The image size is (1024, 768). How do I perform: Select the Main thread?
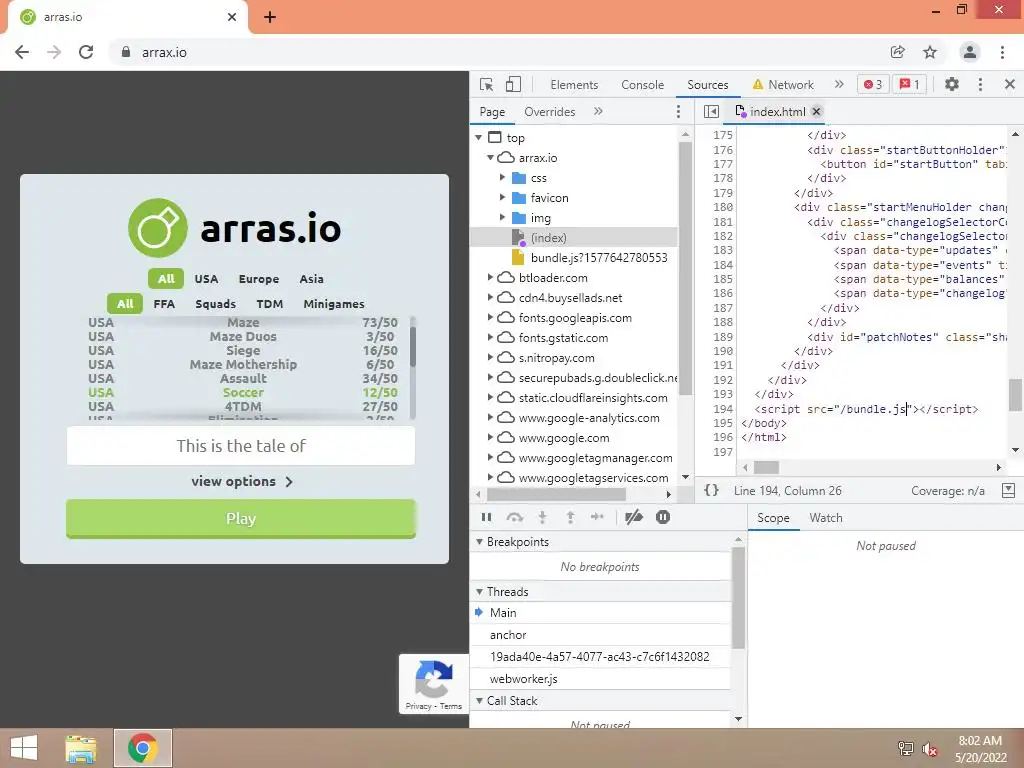click(600, 613)
